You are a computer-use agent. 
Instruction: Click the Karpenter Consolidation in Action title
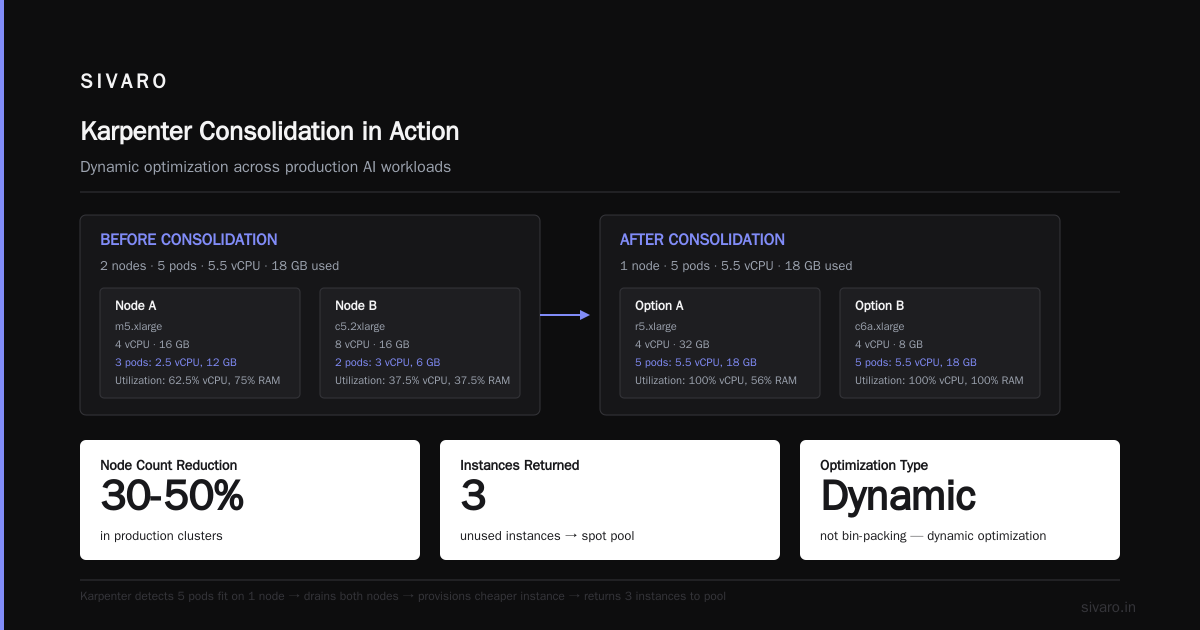(x=269, y=131)
